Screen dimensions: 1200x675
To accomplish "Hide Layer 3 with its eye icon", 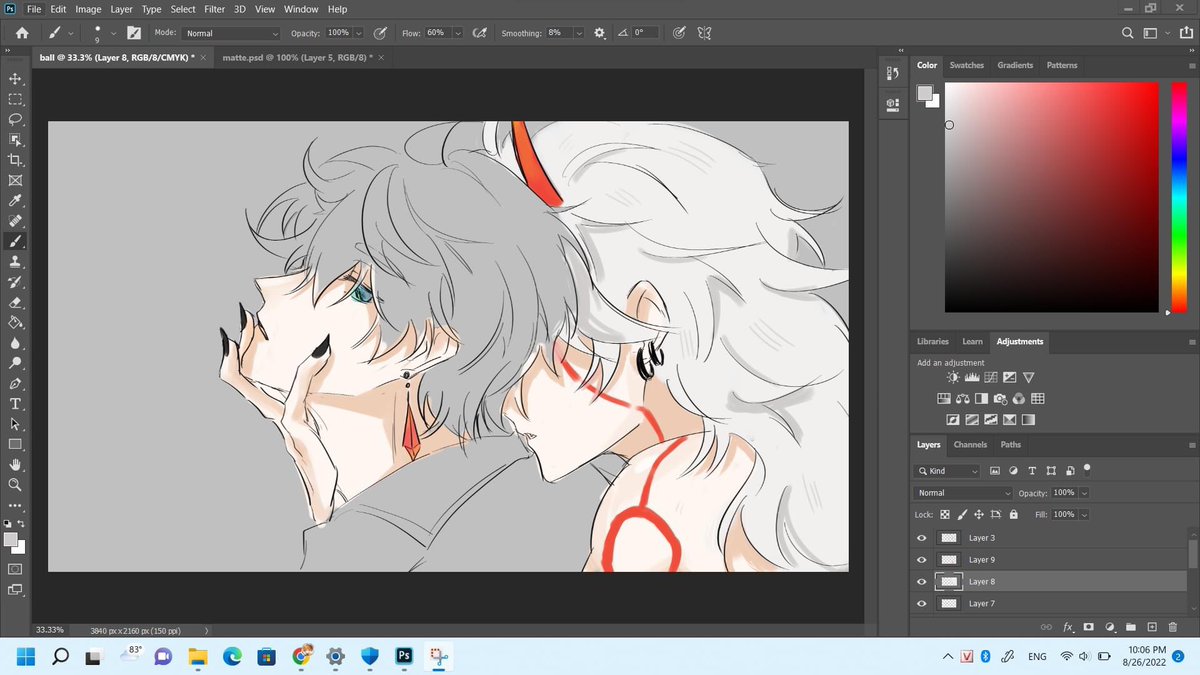I will [922, 538].
